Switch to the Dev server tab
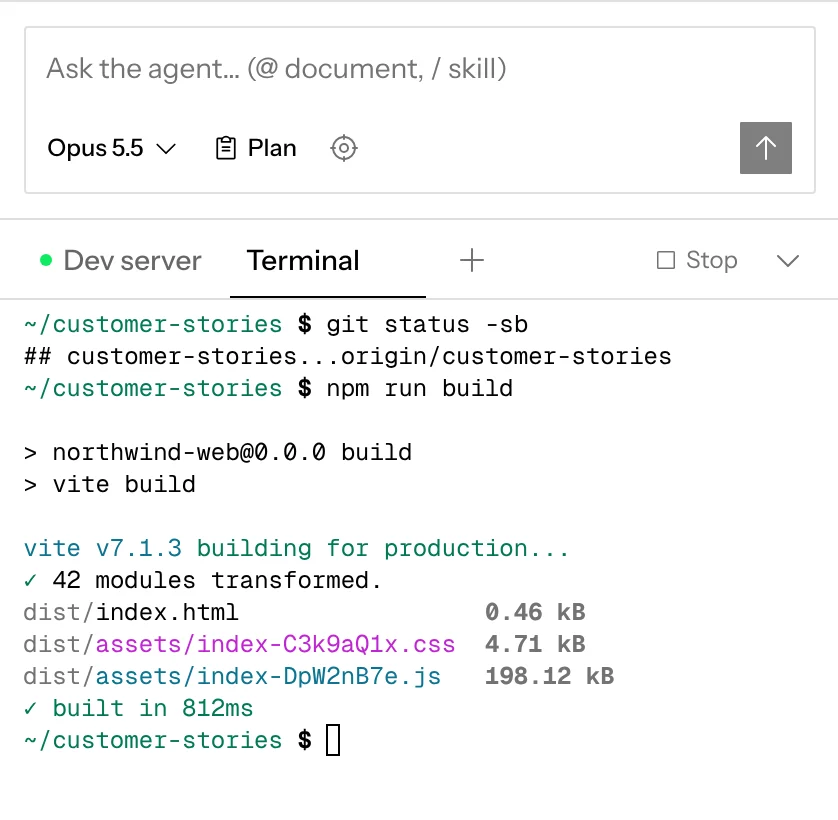This screenshot has width=838, height=820. pos(121,261)
